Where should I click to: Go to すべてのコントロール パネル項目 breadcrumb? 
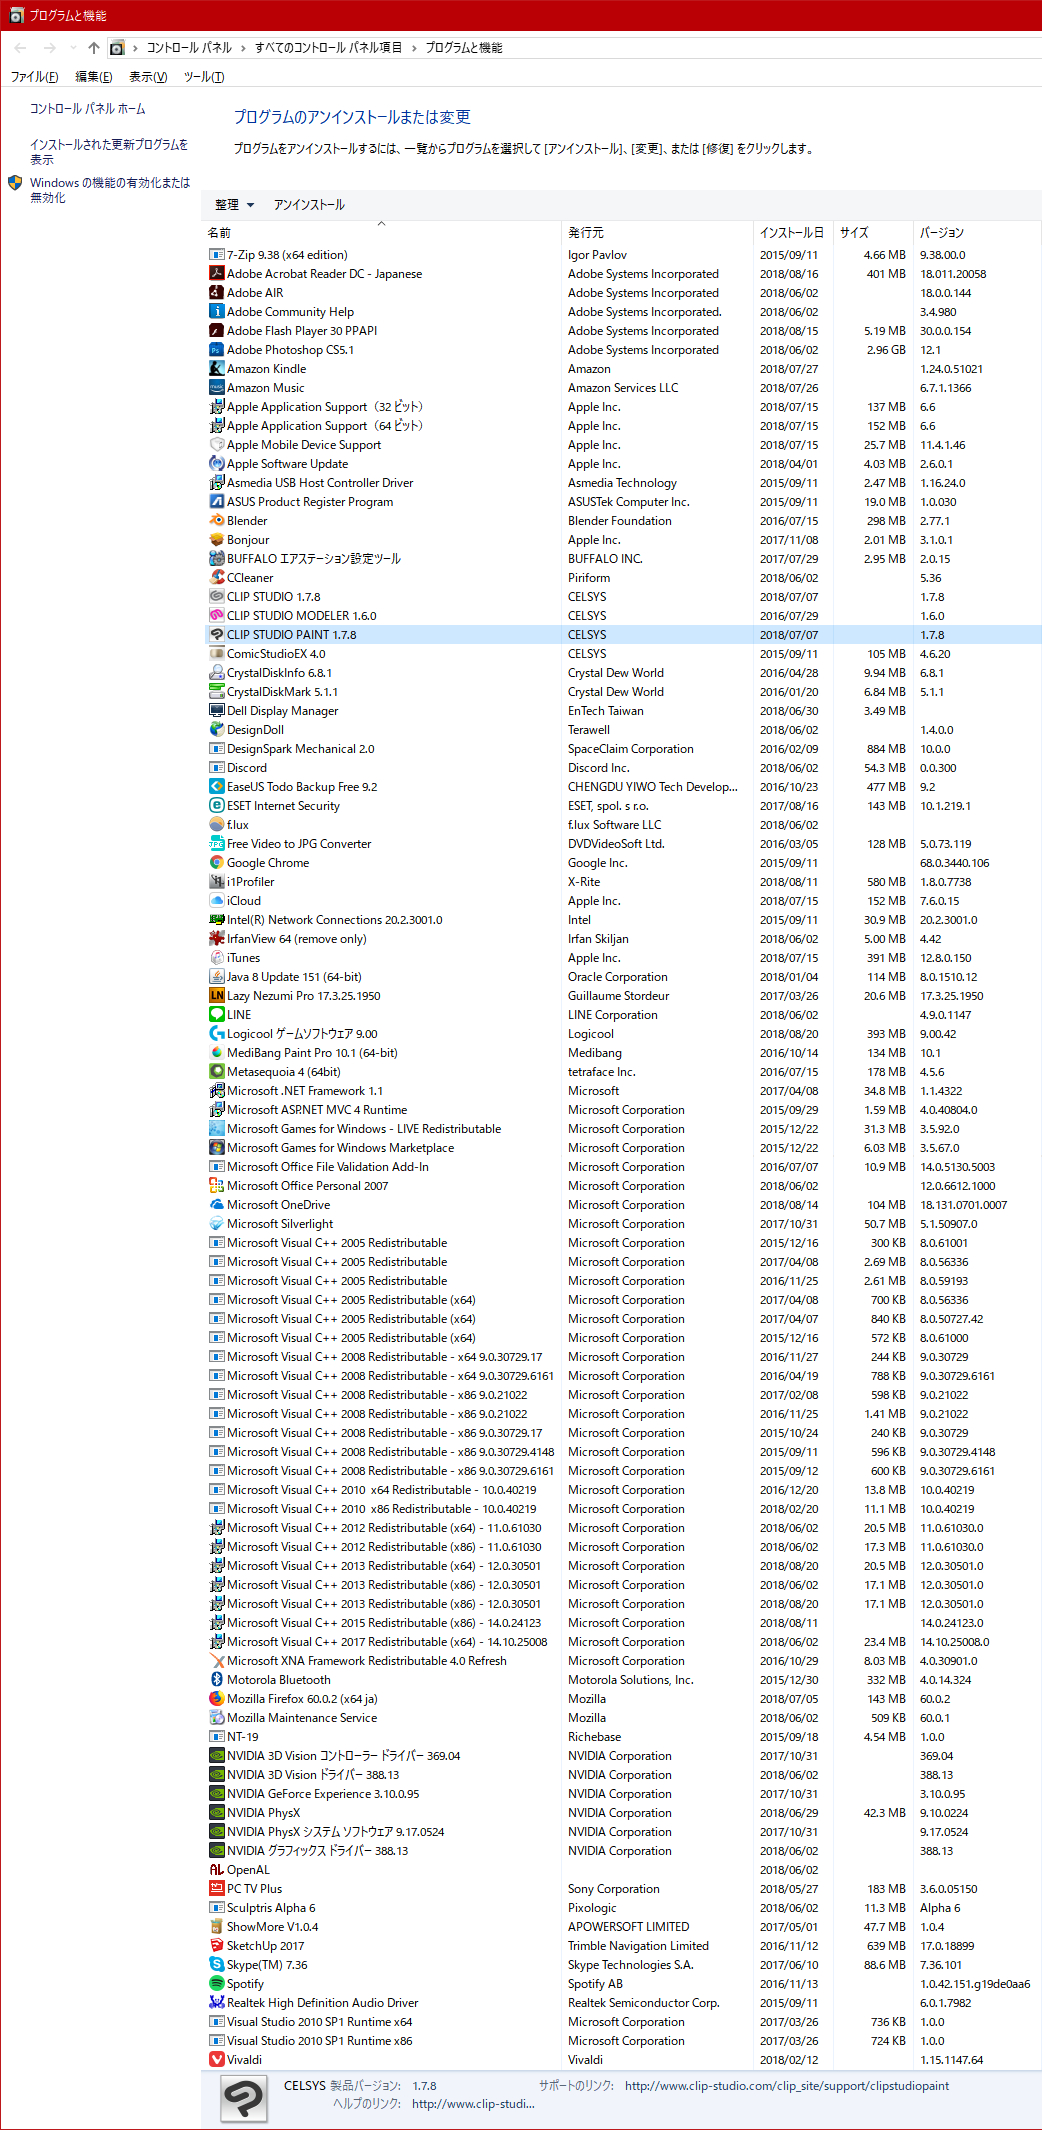click(329, 48)
